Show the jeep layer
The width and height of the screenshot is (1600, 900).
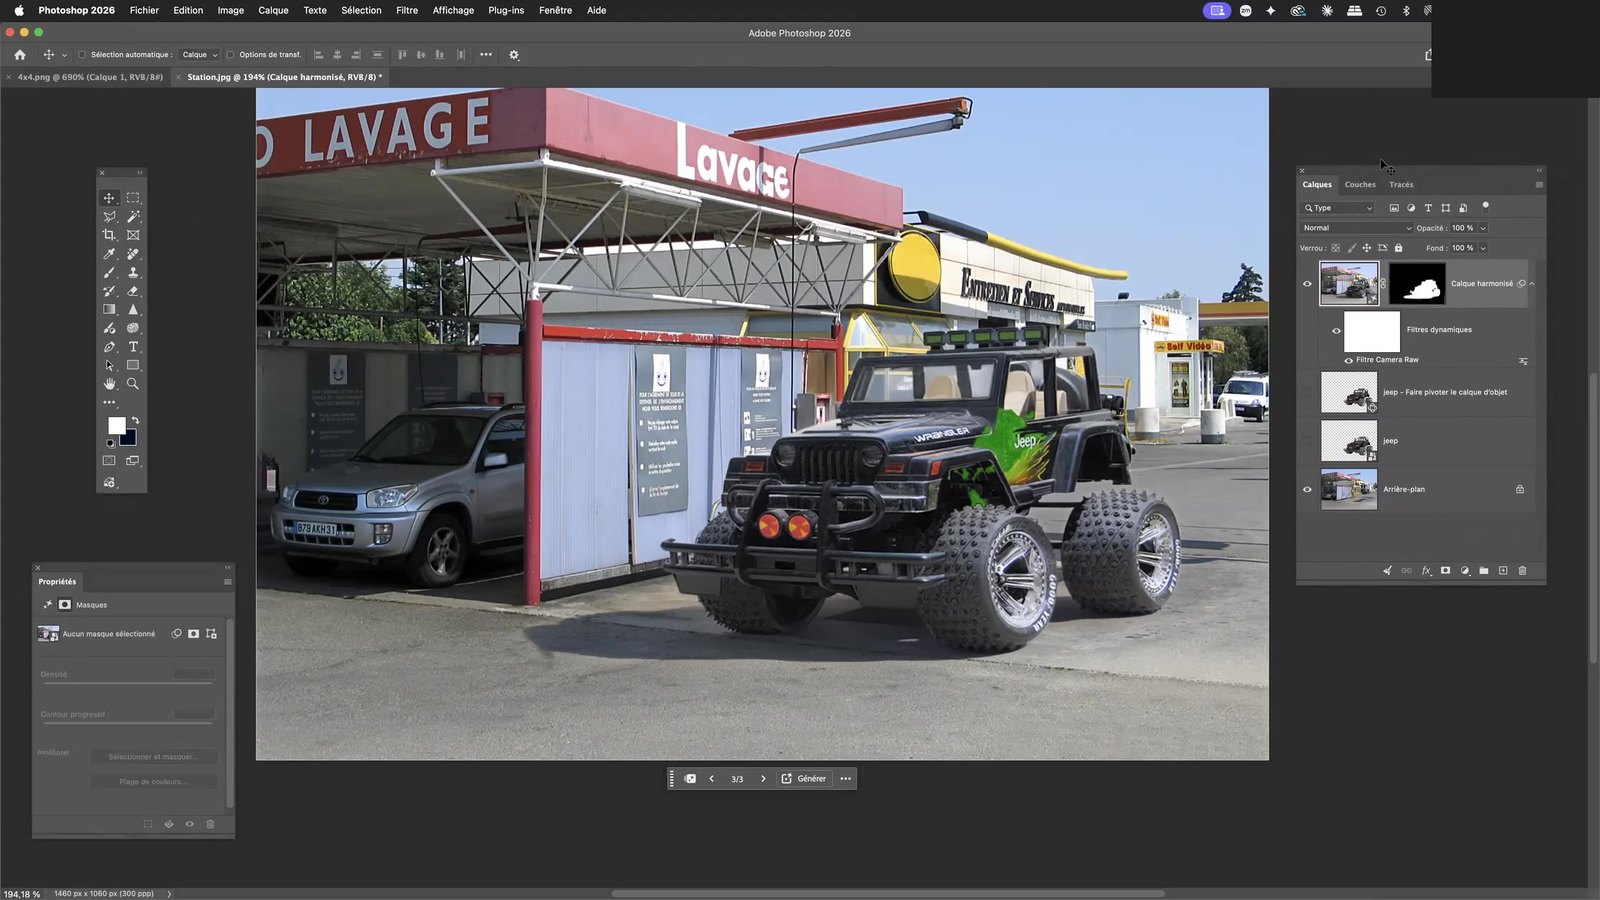click(x=1307, y=441)
